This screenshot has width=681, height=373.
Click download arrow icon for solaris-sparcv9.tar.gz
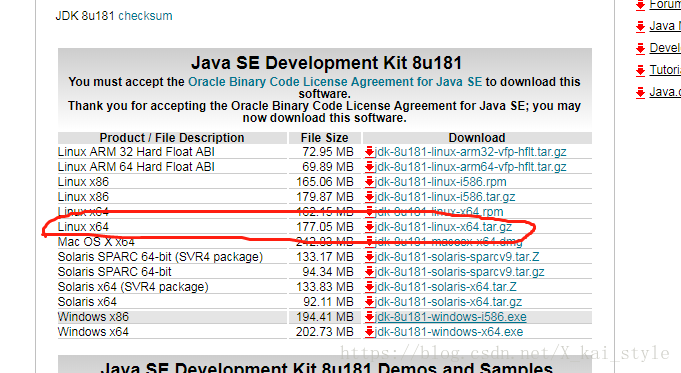click(370, 272)
